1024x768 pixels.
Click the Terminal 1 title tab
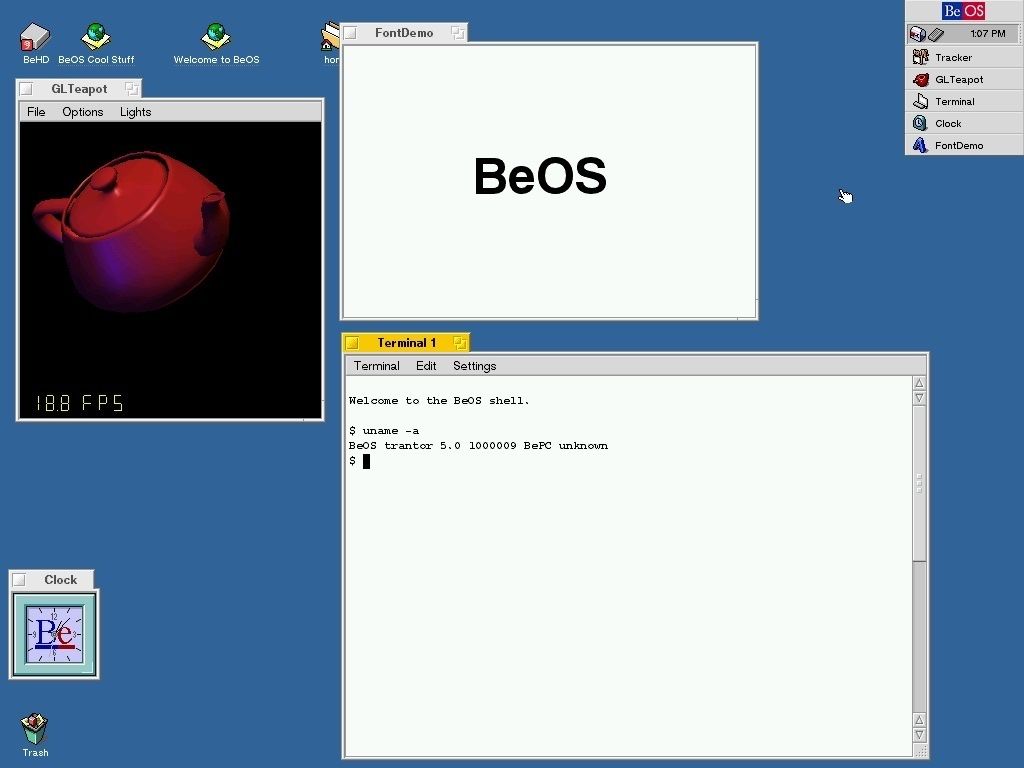[x=406, y=343]
